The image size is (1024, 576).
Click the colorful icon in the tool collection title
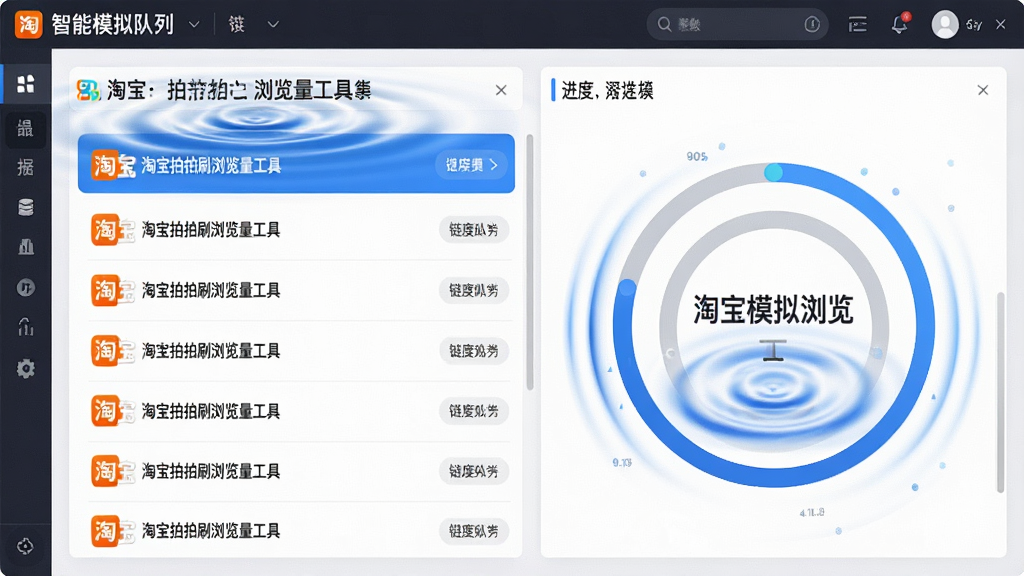tap(88, 90)
